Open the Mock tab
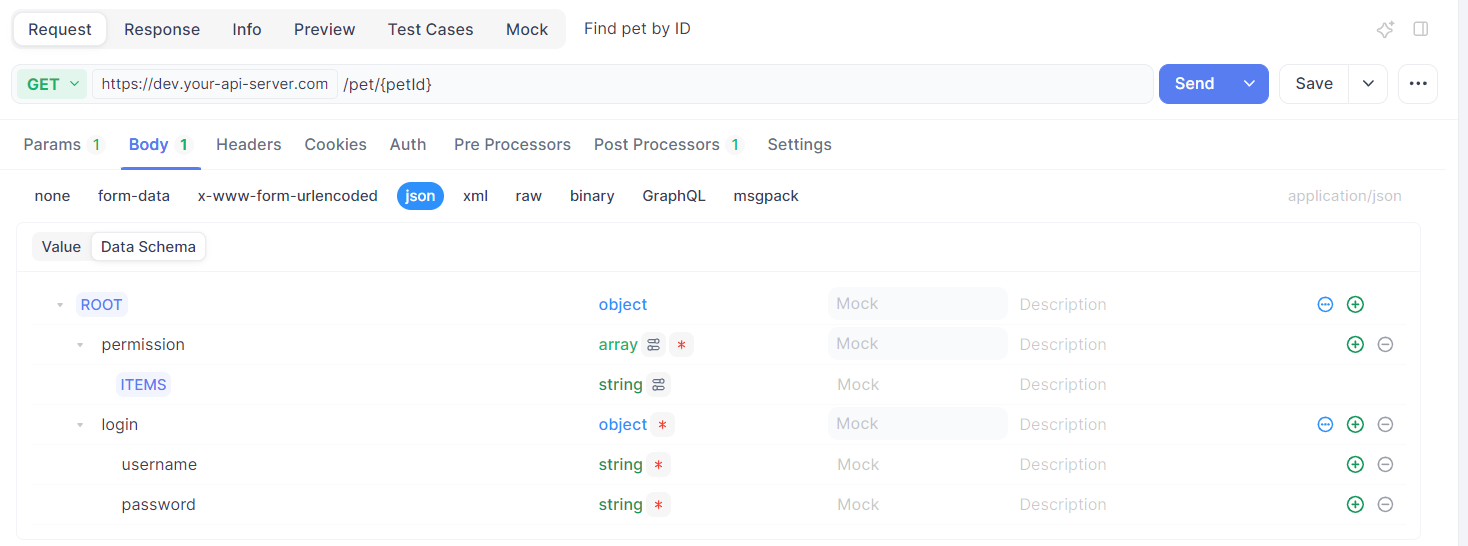 pos(527,29)
